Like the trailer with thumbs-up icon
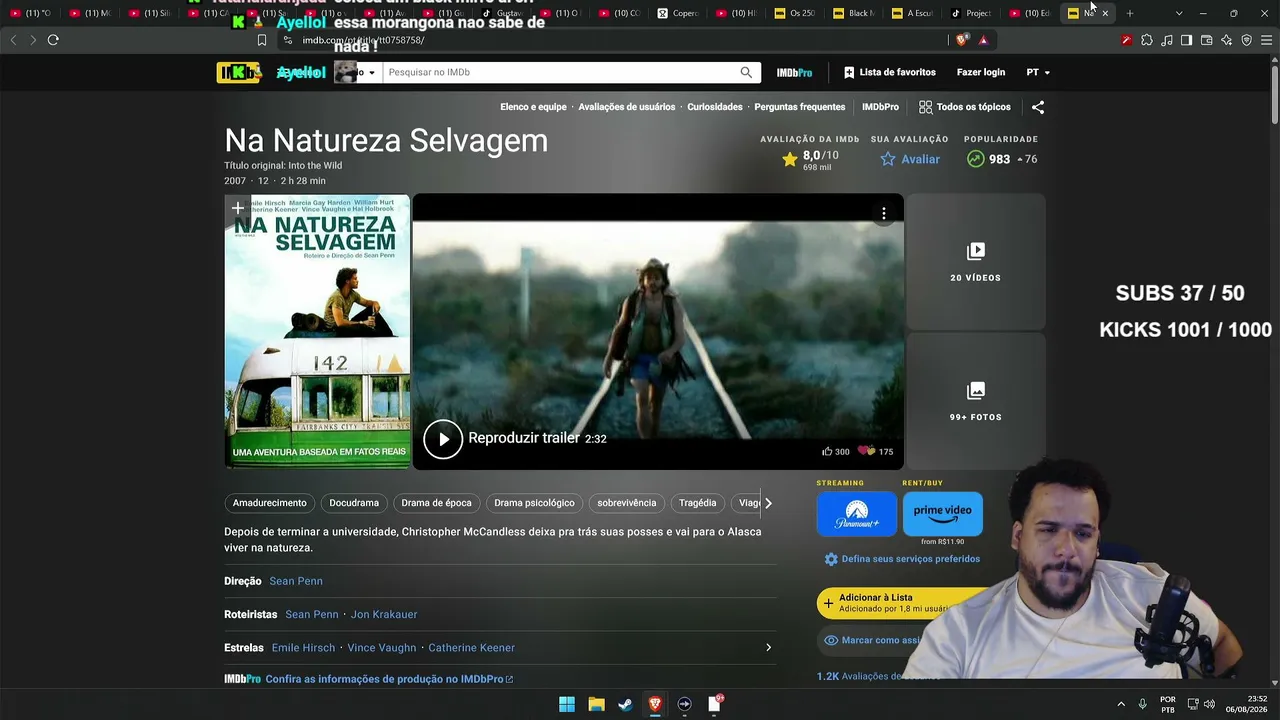 [827, 452]
